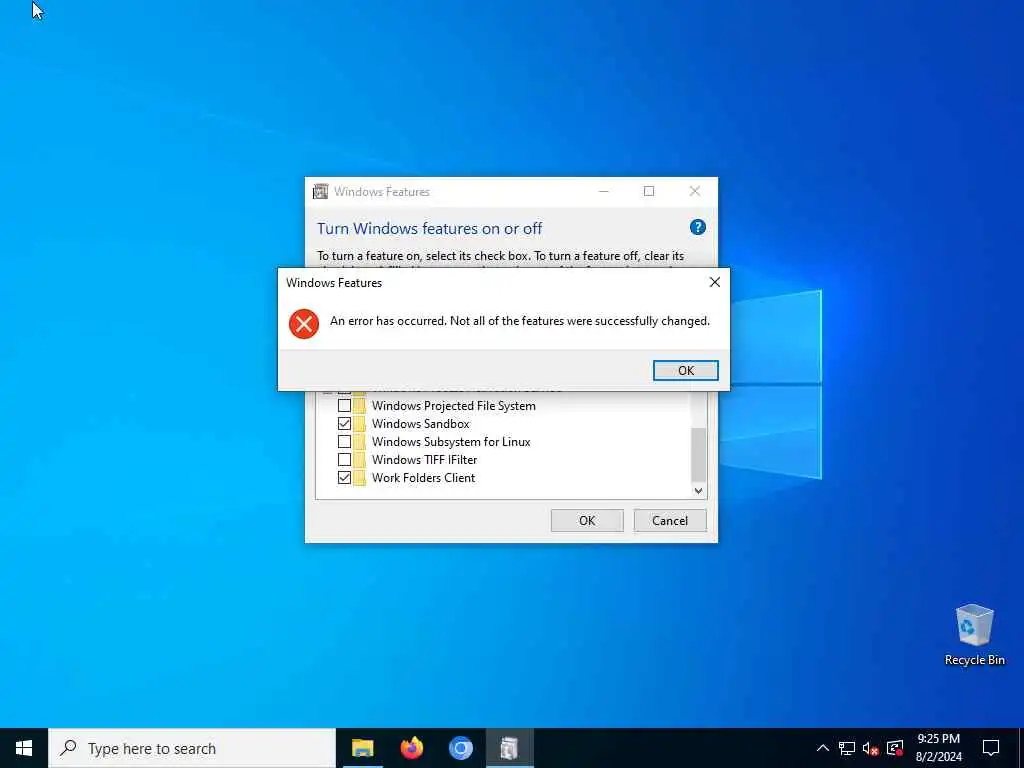Viewport: 1024px width, 768px height.
Task: Click the search magnifier icon in the taskbar
Action: (x=68, y=748)
